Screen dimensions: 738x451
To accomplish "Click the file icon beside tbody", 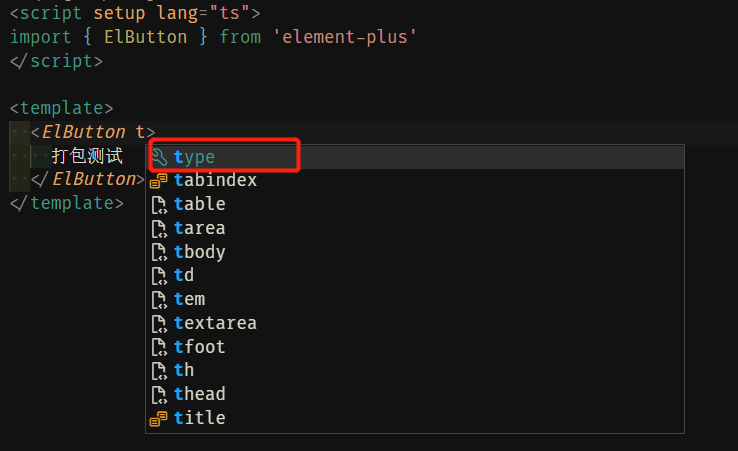I will pyautogui.click(x=159, y=252).
